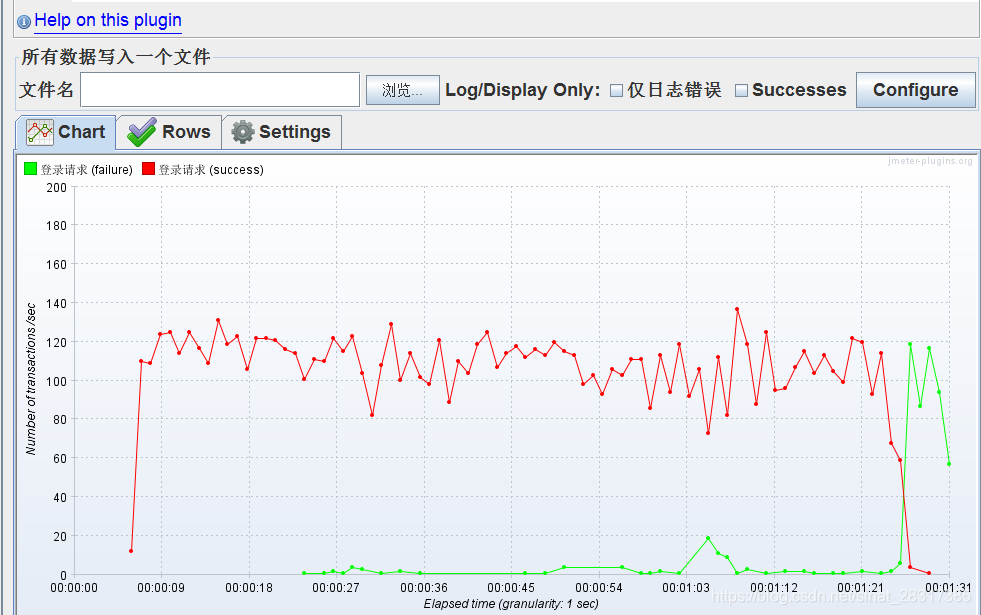Open the Settings tab
The height and width of the screenshot is (615, 981).
[x=282, y=132]
